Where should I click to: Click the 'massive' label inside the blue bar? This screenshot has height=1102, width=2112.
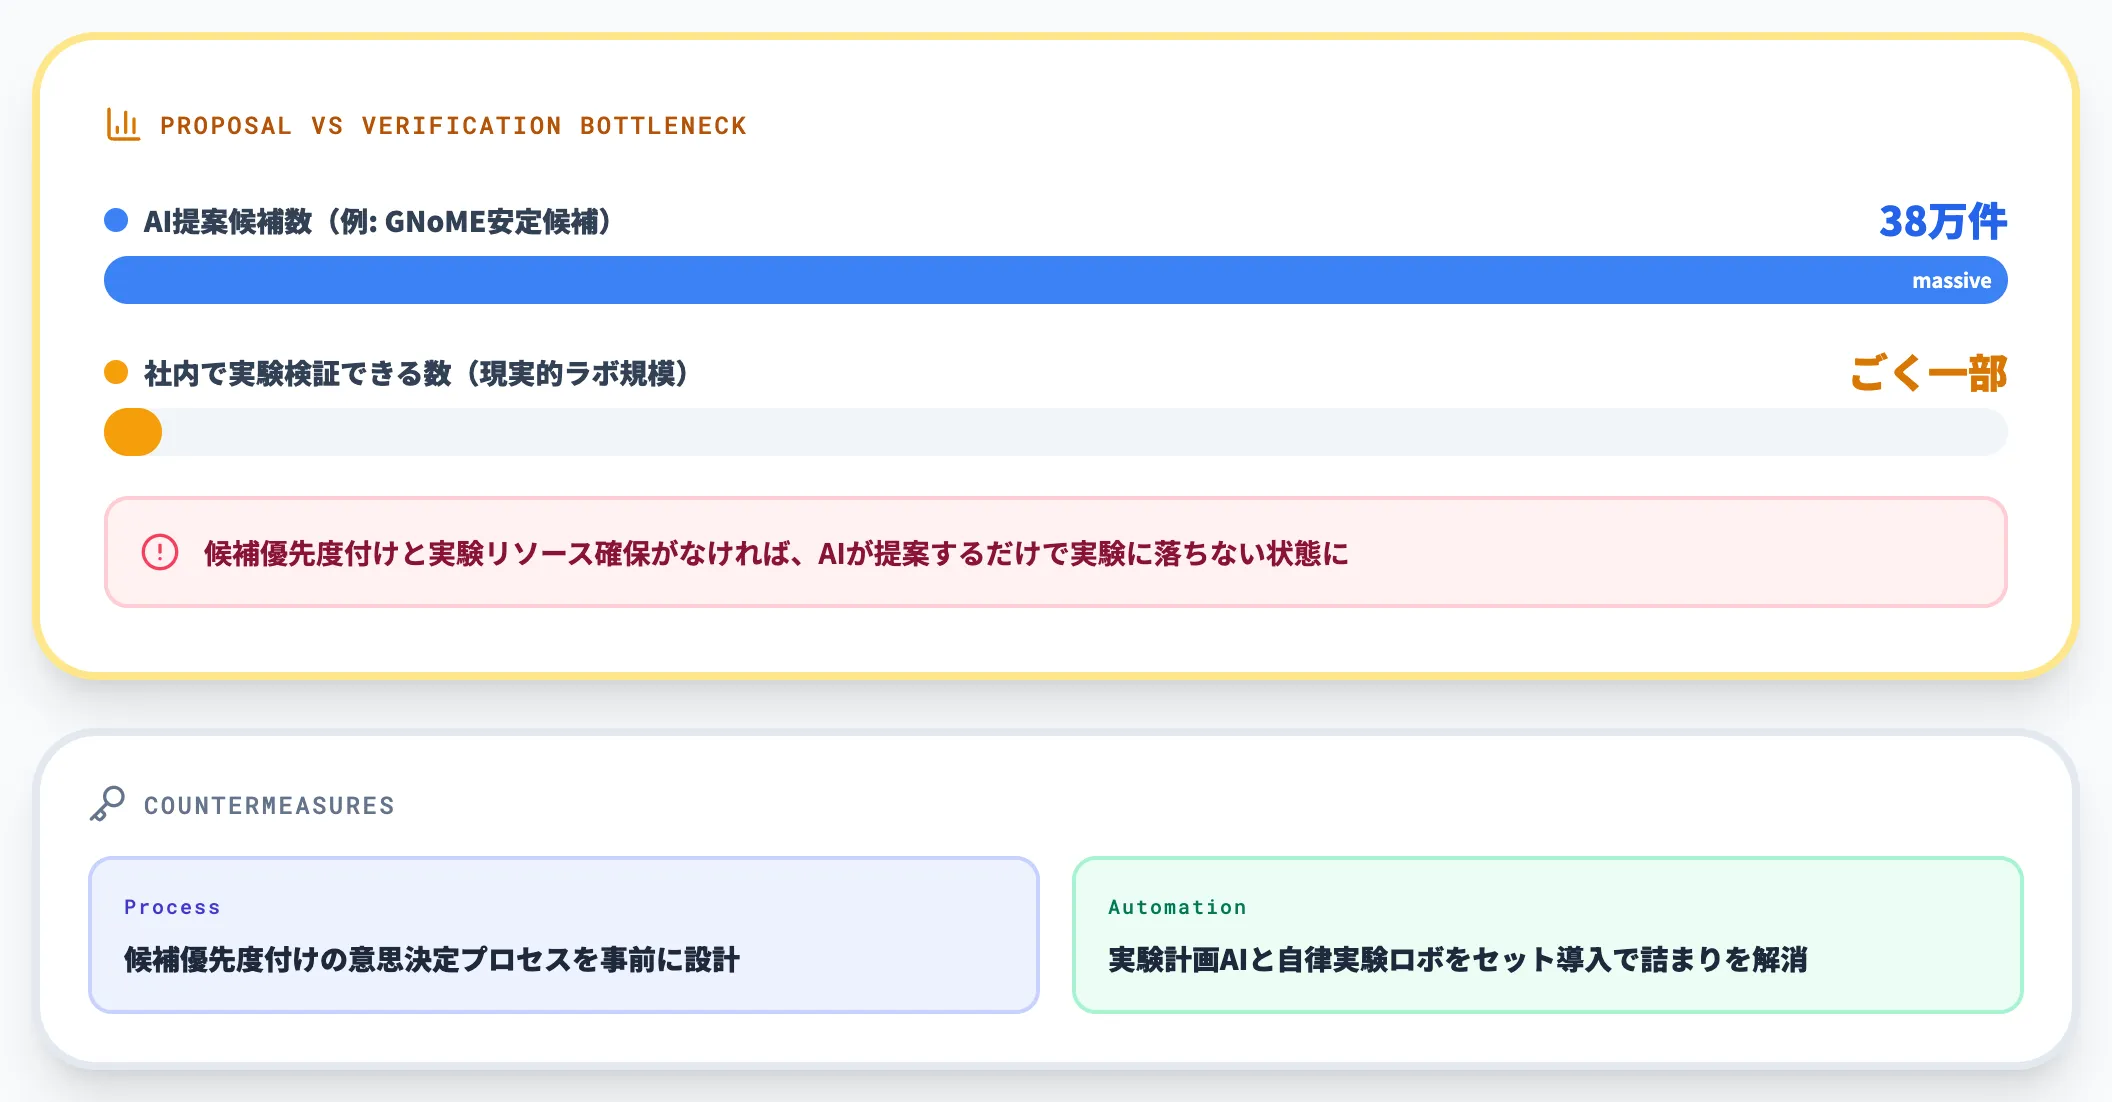click(x=1951, y=281)
